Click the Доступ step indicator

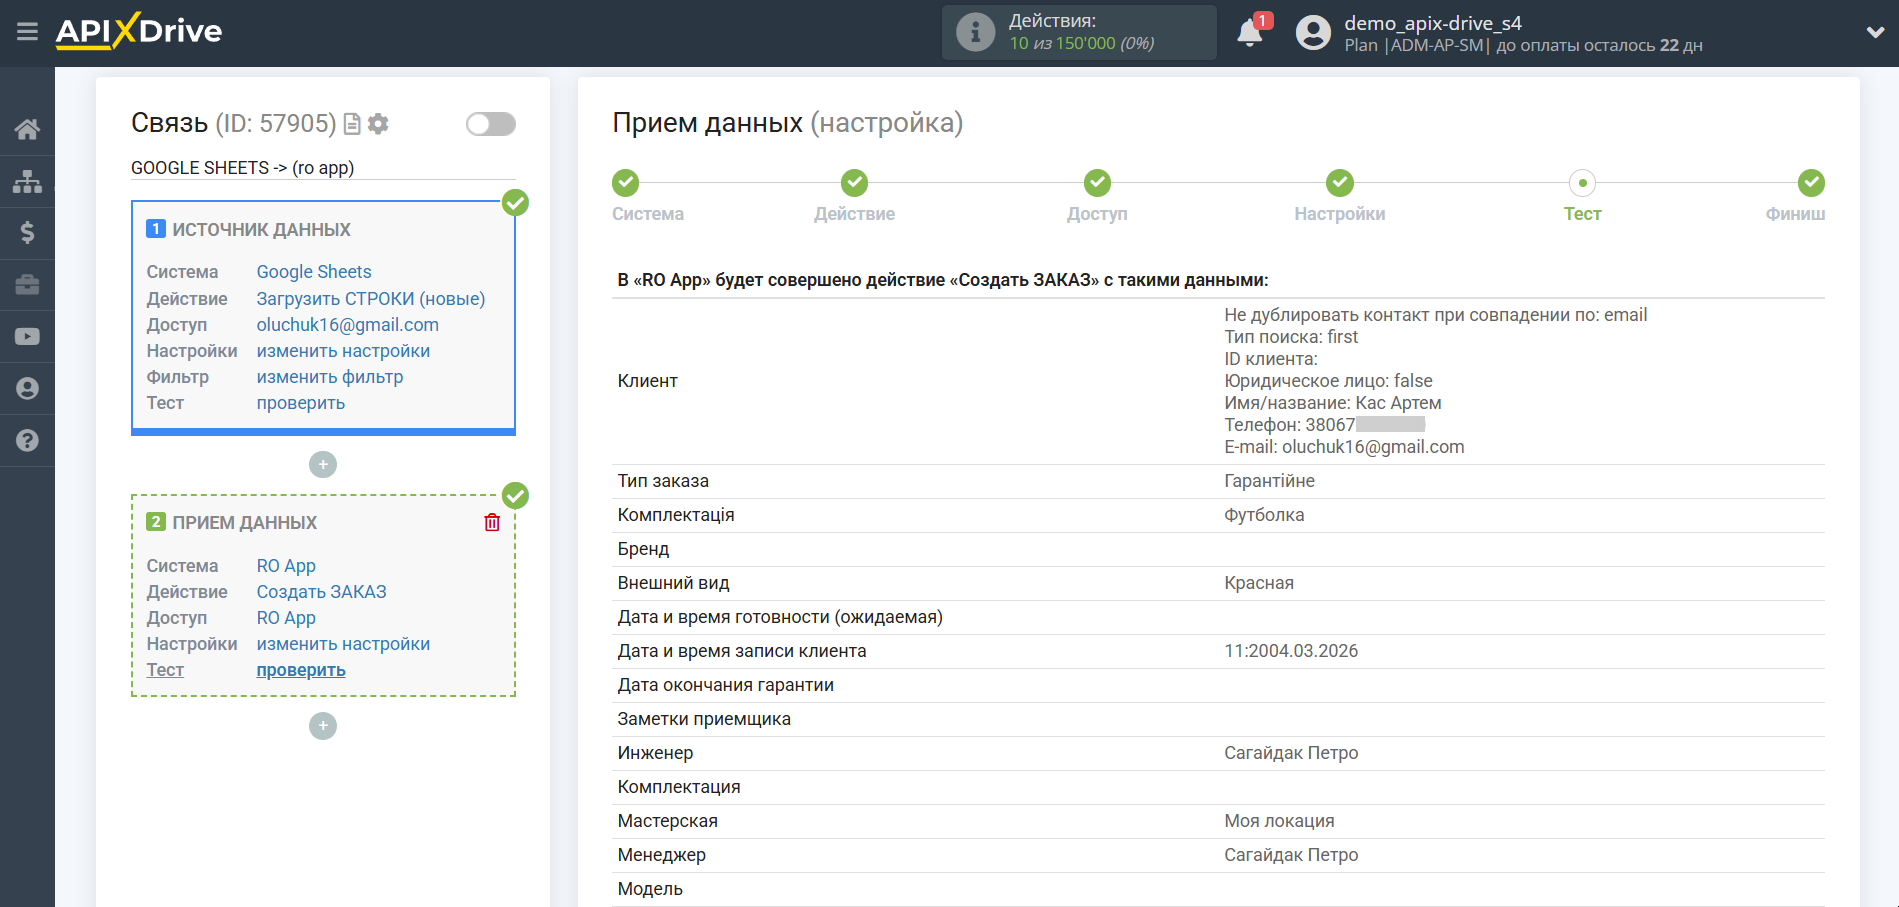tap(1096, 183)
